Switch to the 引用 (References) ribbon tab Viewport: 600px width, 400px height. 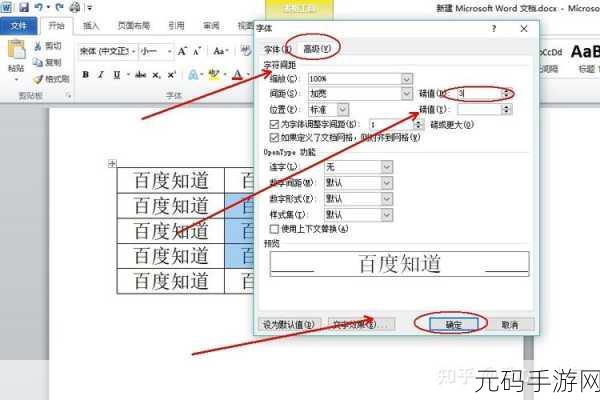[x=176, y=26]
